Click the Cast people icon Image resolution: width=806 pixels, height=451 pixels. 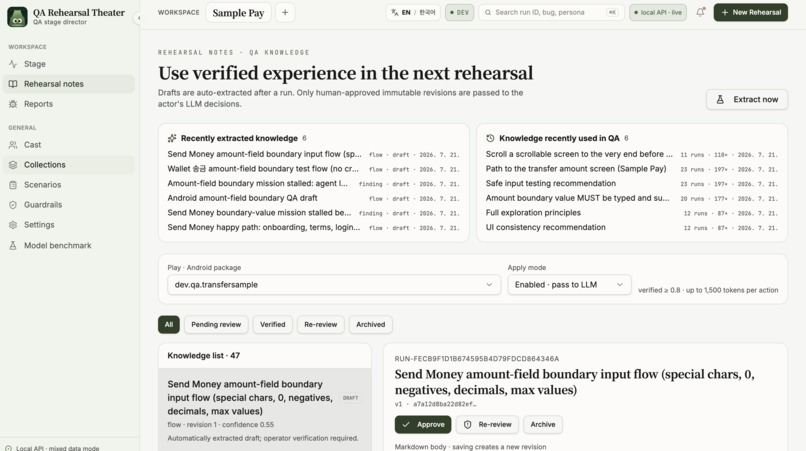[x=13, y=145]
